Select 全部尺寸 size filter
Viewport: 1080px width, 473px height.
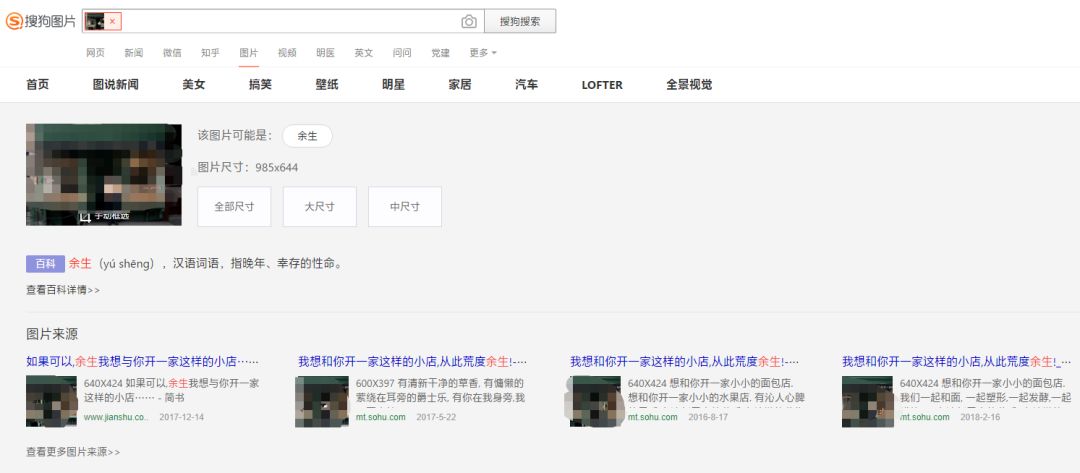click(234, 207)
